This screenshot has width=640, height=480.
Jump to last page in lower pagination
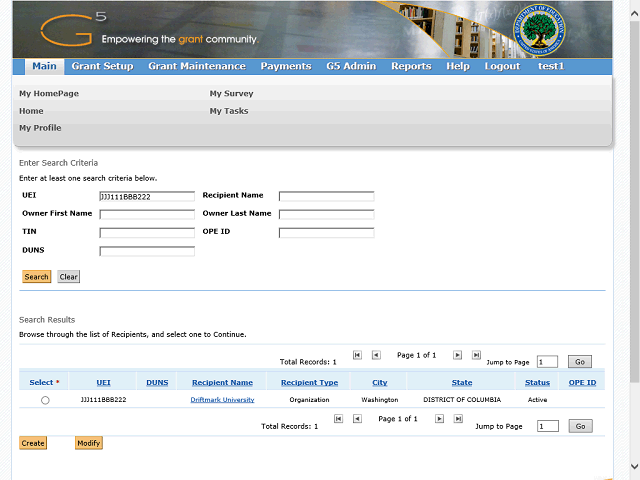point(458,419)
